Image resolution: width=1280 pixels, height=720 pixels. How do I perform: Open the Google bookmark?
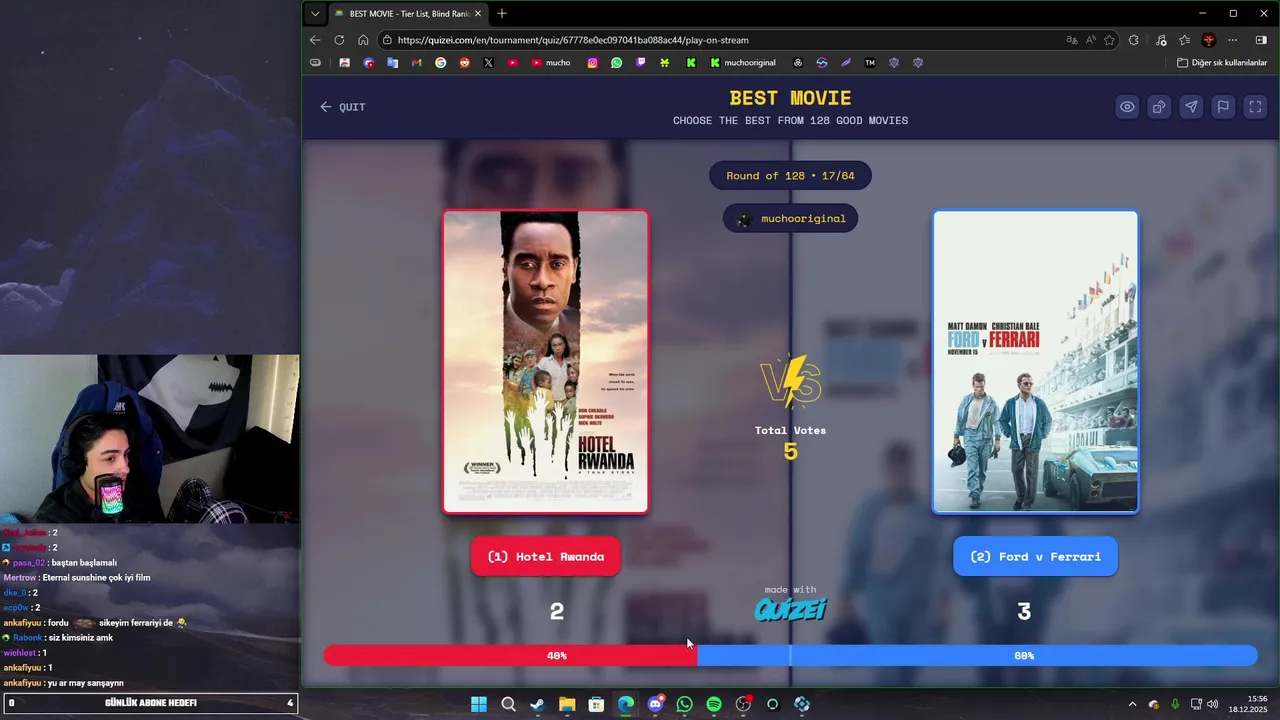pyautogui.click(x=441, y=62)
